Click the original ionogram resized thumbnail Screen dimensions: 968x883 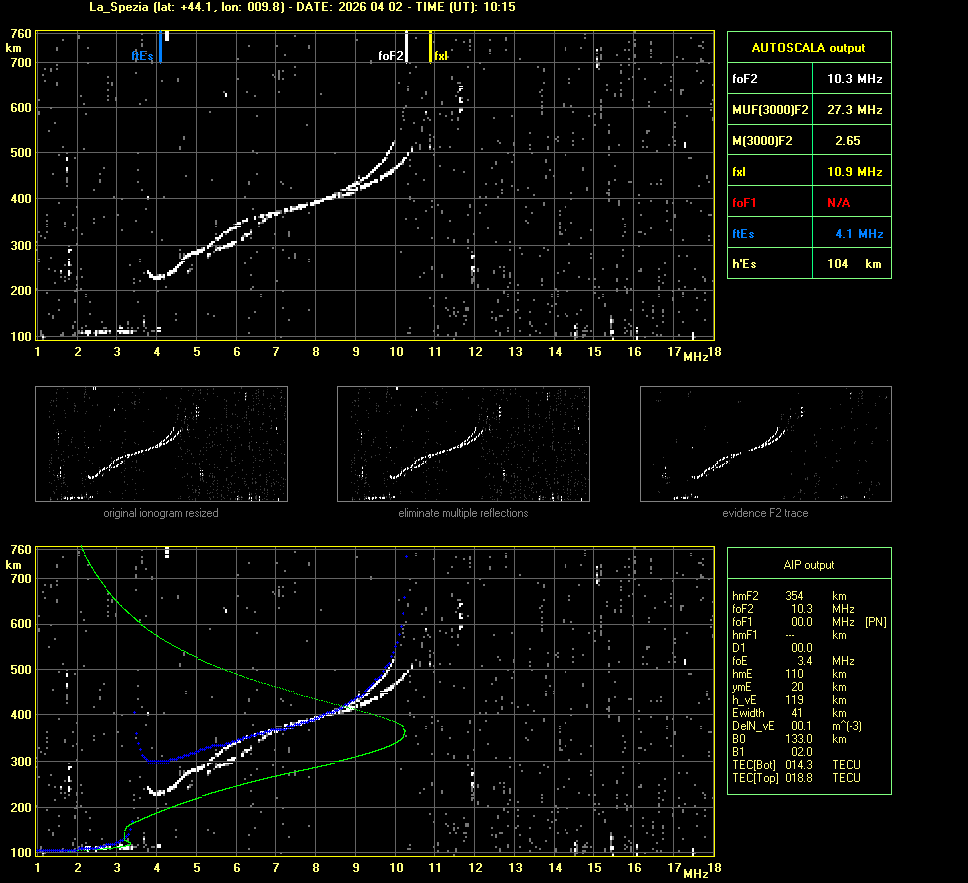coord(161,443)
